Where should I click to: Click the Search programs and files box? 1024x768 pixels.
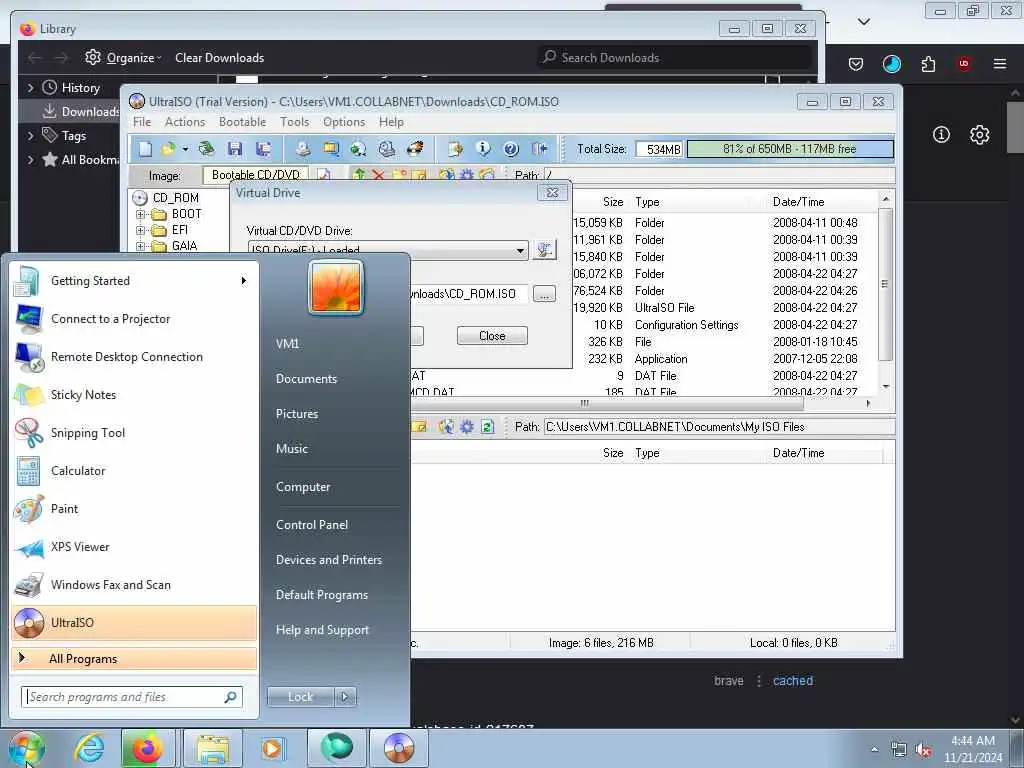click(131, 697)
